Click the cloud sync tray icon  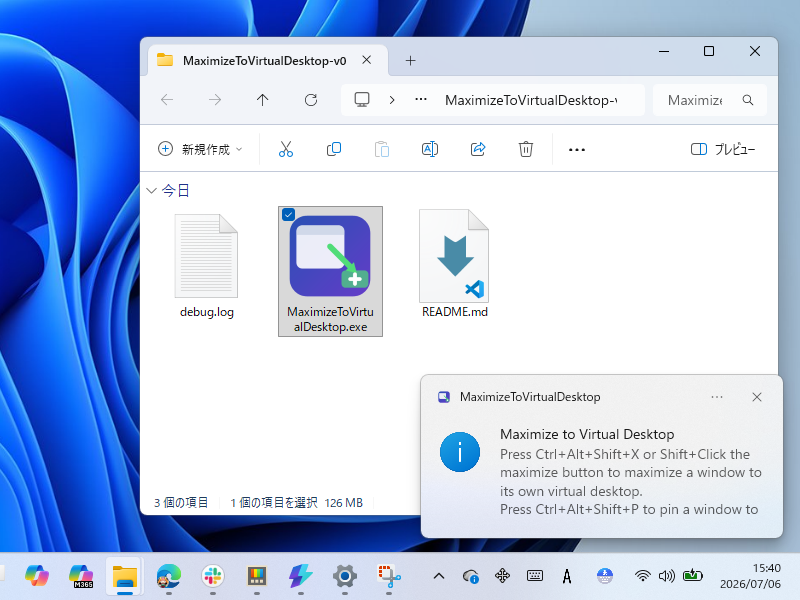[x=470, y=577]
